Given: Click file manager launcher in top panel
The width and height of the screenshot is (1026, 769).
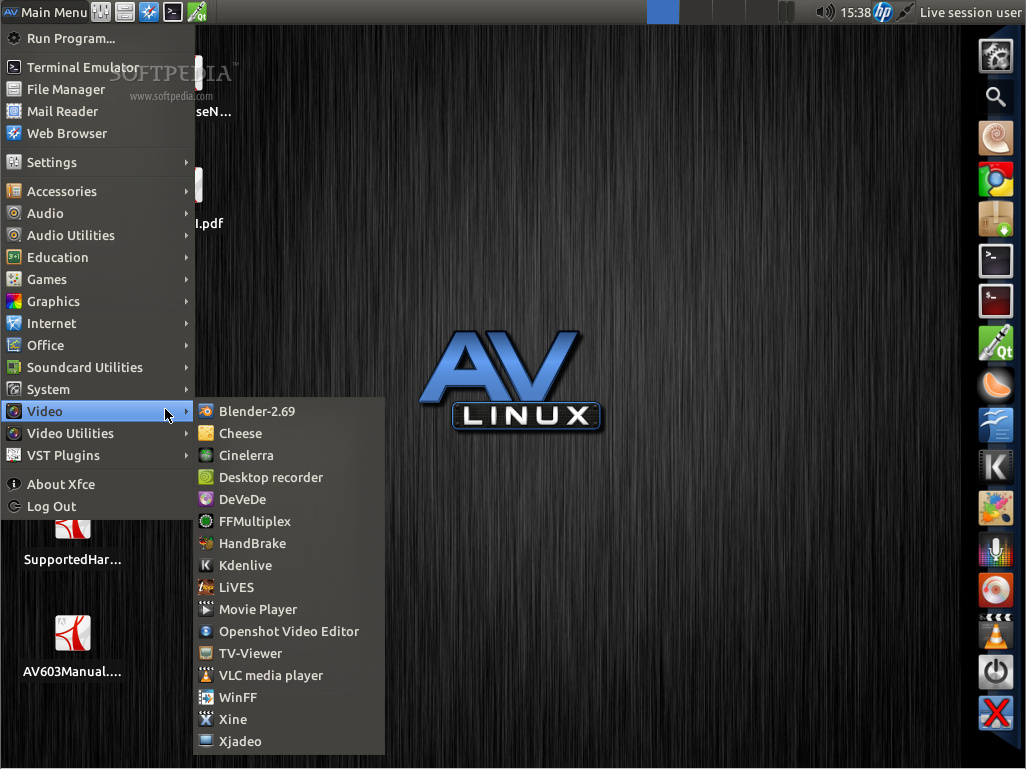Looking at the screenshot, I should 124,12.
